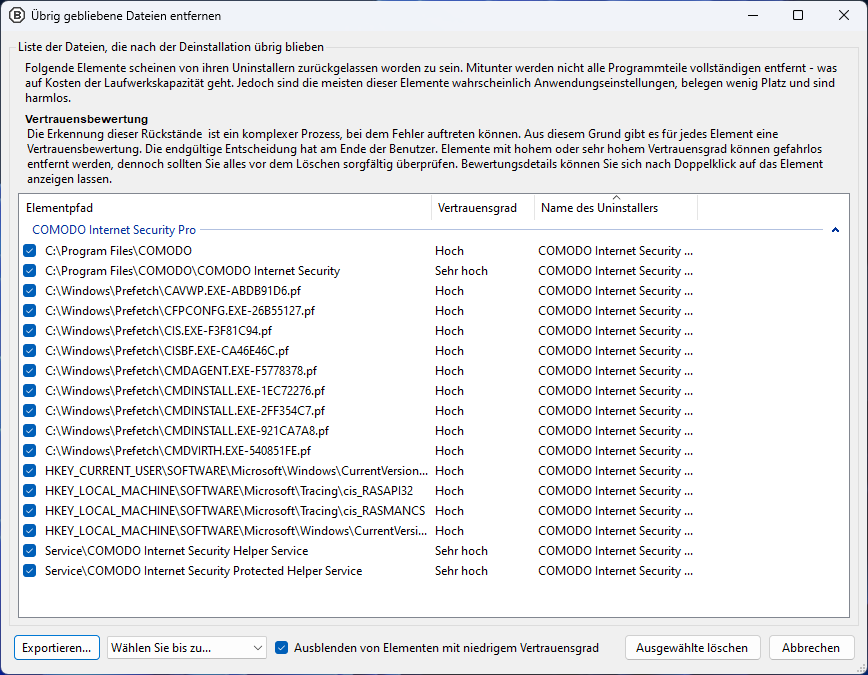Click the Exportieren... button
The width and height of the screenshot is (868, 675).
[56, 647]
